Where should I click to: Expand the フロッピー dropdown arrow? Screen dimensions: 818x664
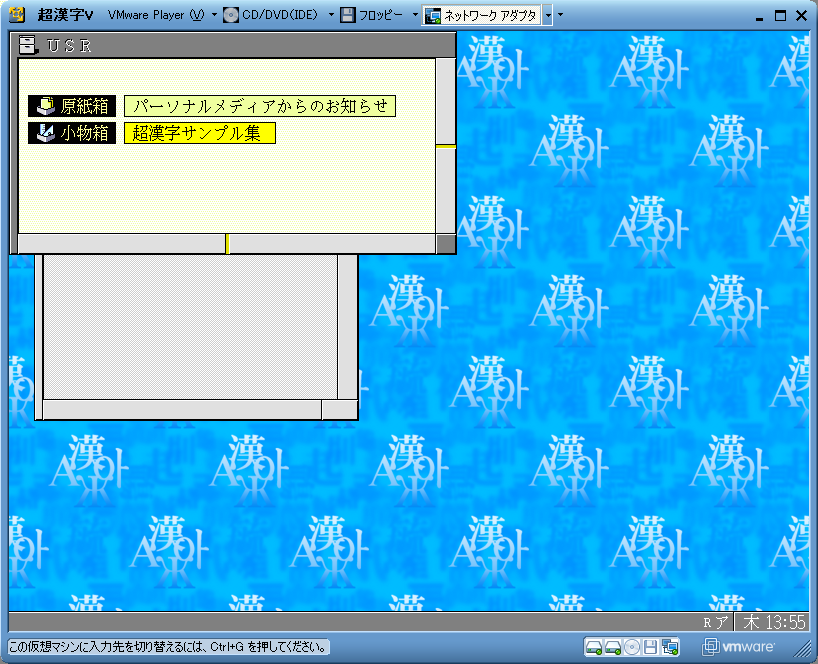(x=415, y=15)
